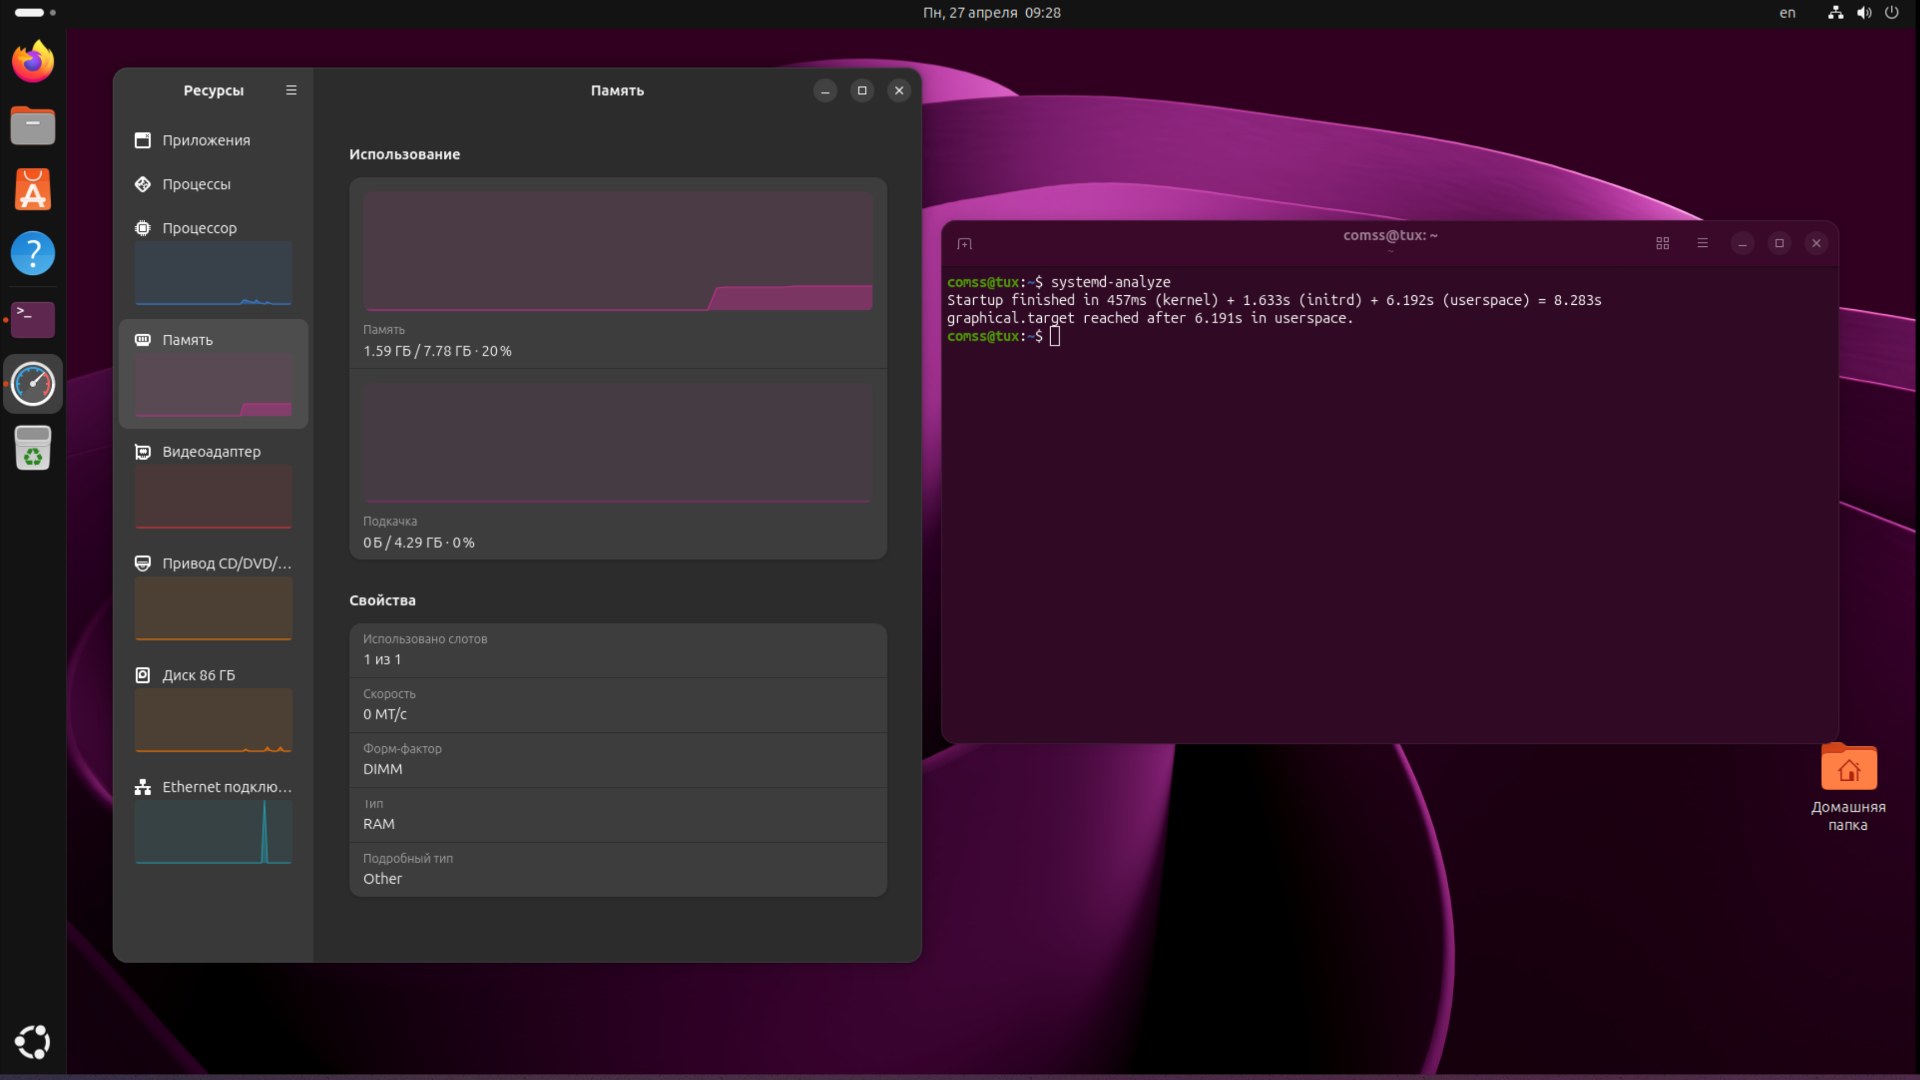Open the en keyboard layout indicator
Image resolution: width=1920 pixels, height=1080 pixels.
pos(1787,13)
